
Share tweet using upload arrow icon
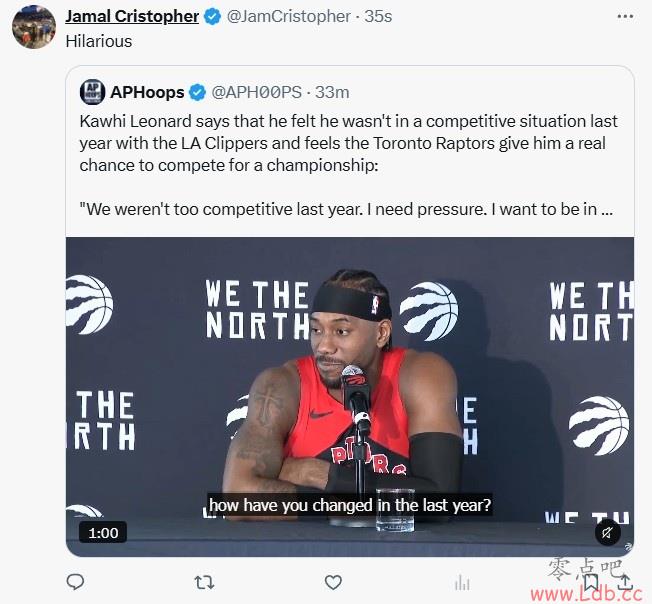[x=625, y=582]
